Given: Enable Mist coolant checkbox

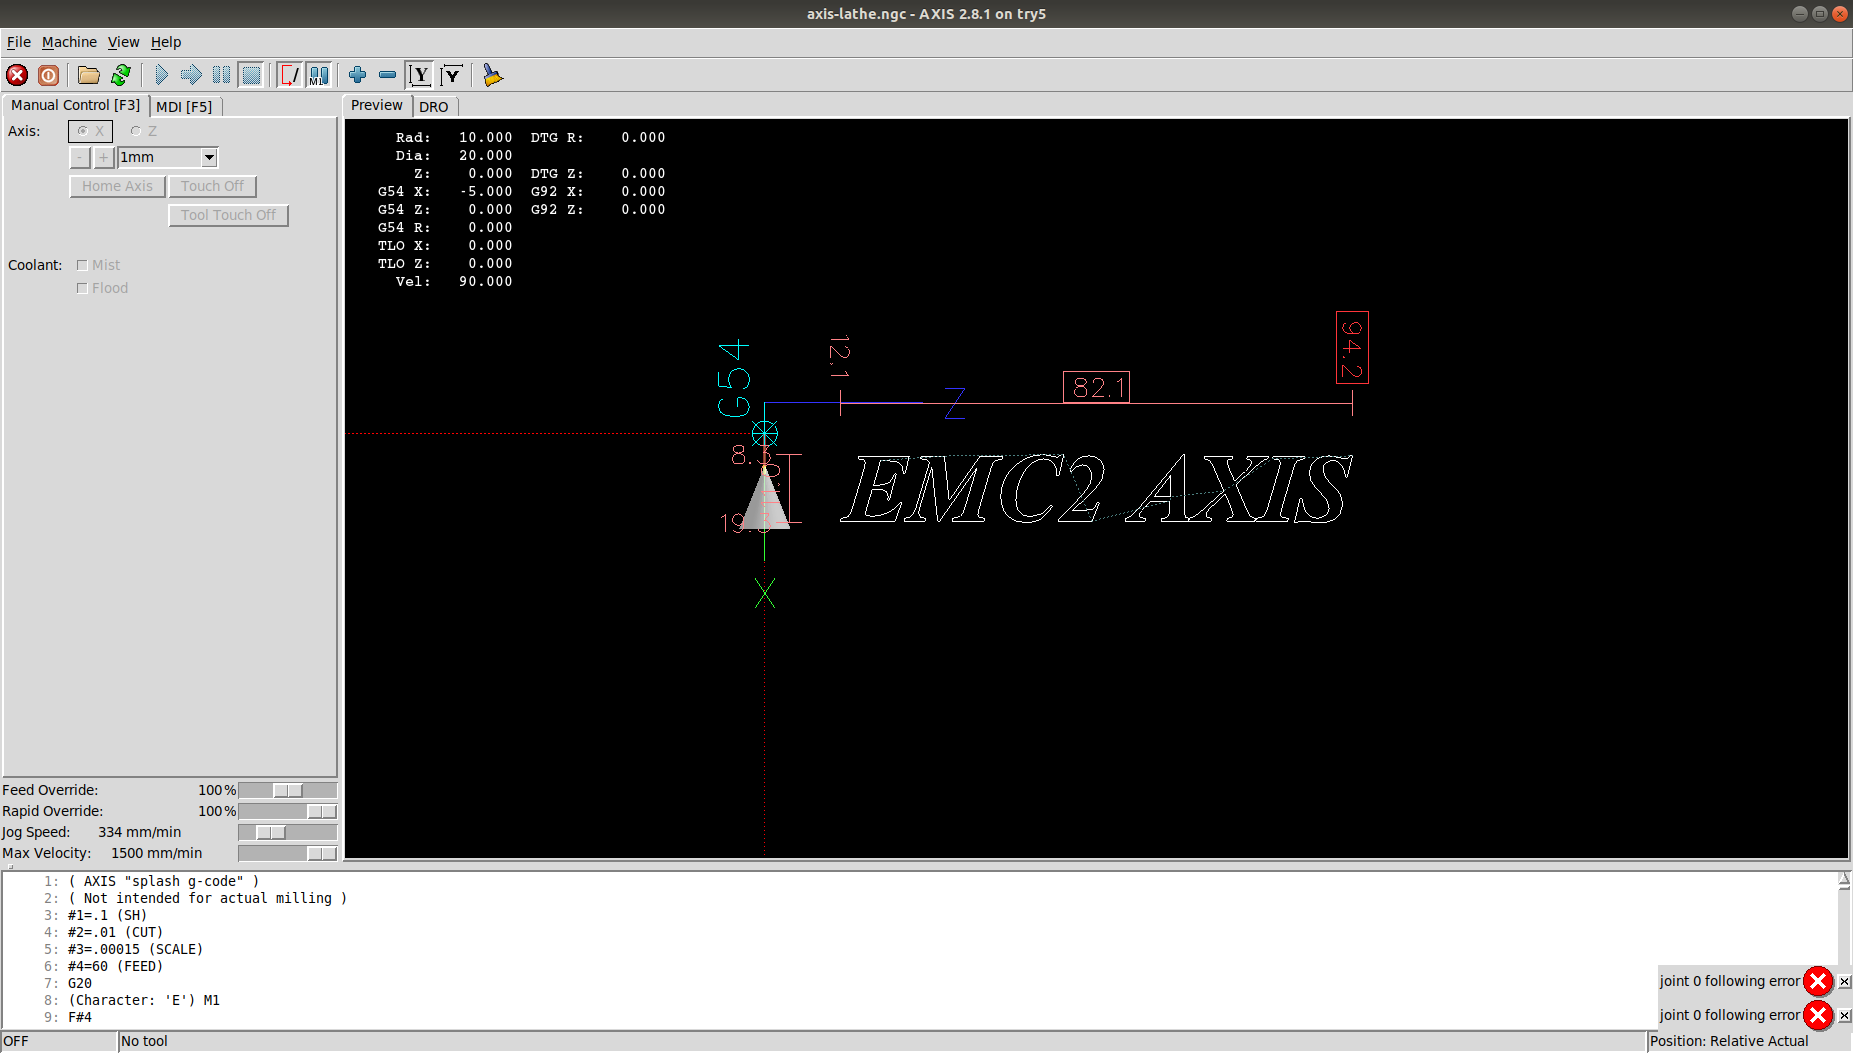Looking at the screenshot, I should coord(98,265).
